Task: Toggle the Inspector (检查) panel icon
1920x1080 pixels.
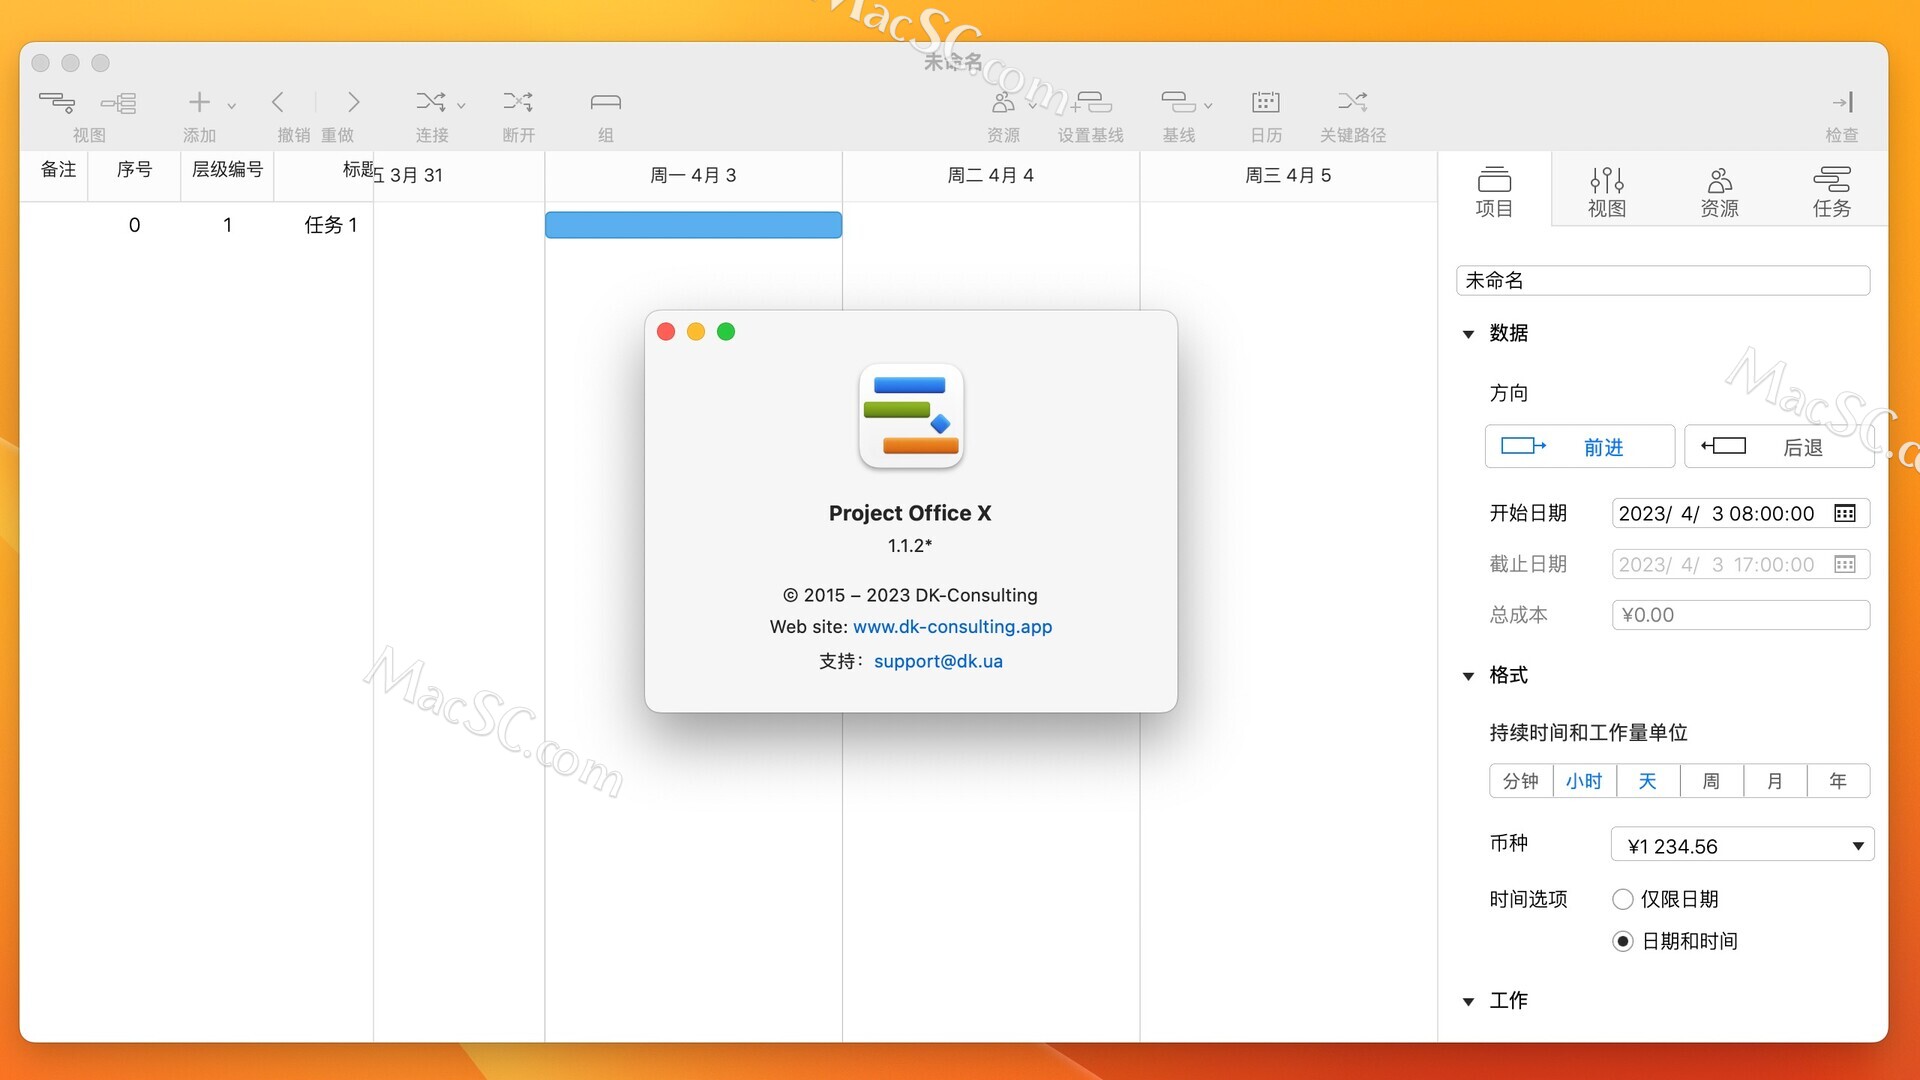Action: pyautogui.click(x=1842, y=102)
